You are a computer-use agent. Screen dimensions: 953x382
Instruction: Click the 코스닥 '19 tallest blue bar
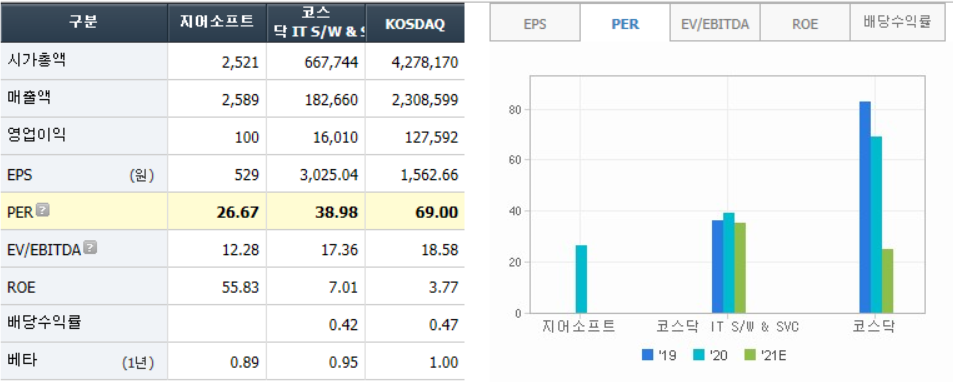point(865,207)
